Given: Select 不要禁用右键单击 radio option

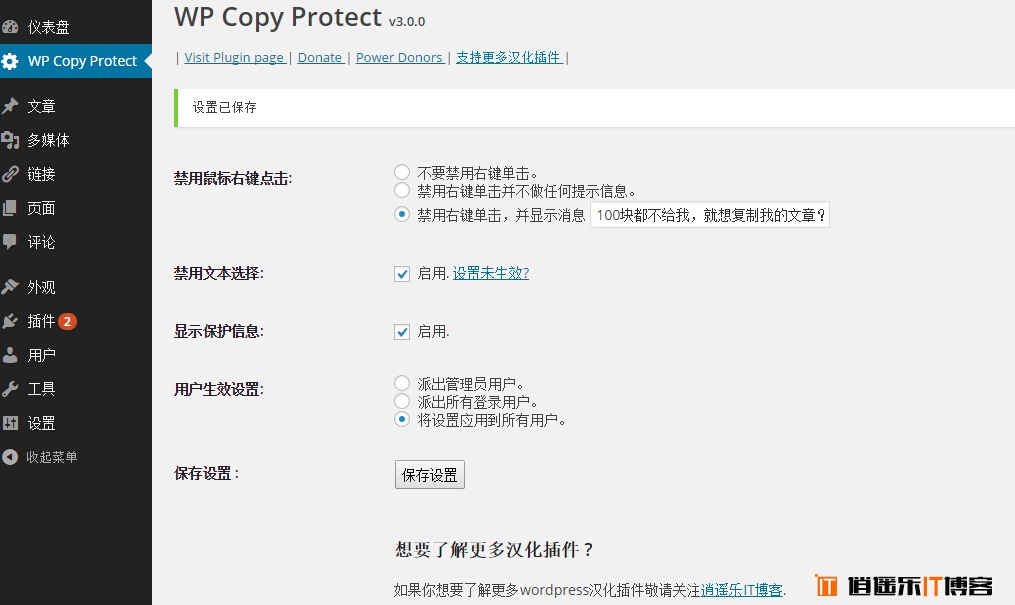Looking at the screenshot, I should click(402, 172).
